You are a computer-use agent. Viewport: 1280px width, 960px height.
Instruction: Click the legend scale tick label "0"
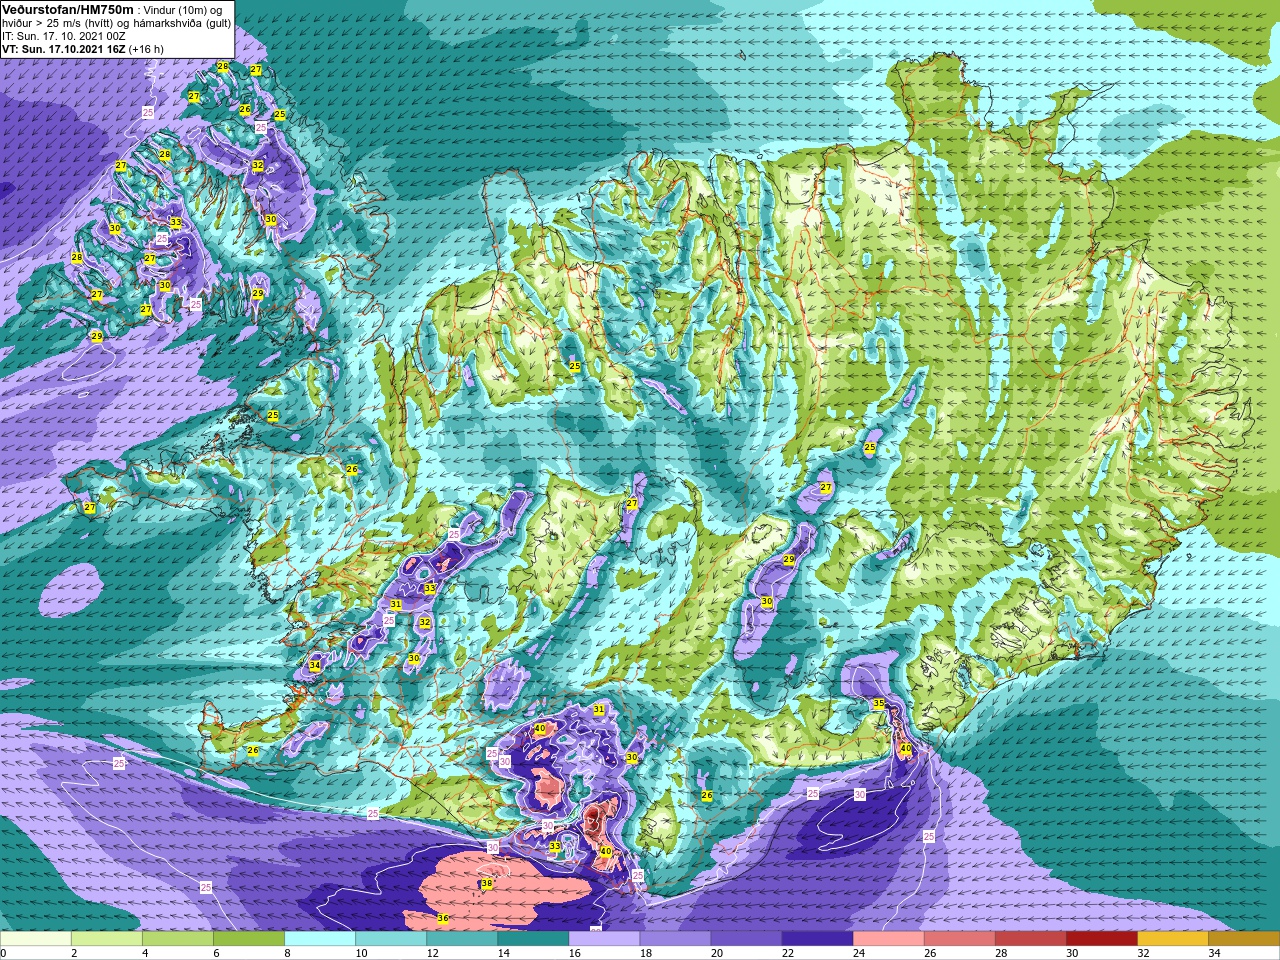pos(4,953)
